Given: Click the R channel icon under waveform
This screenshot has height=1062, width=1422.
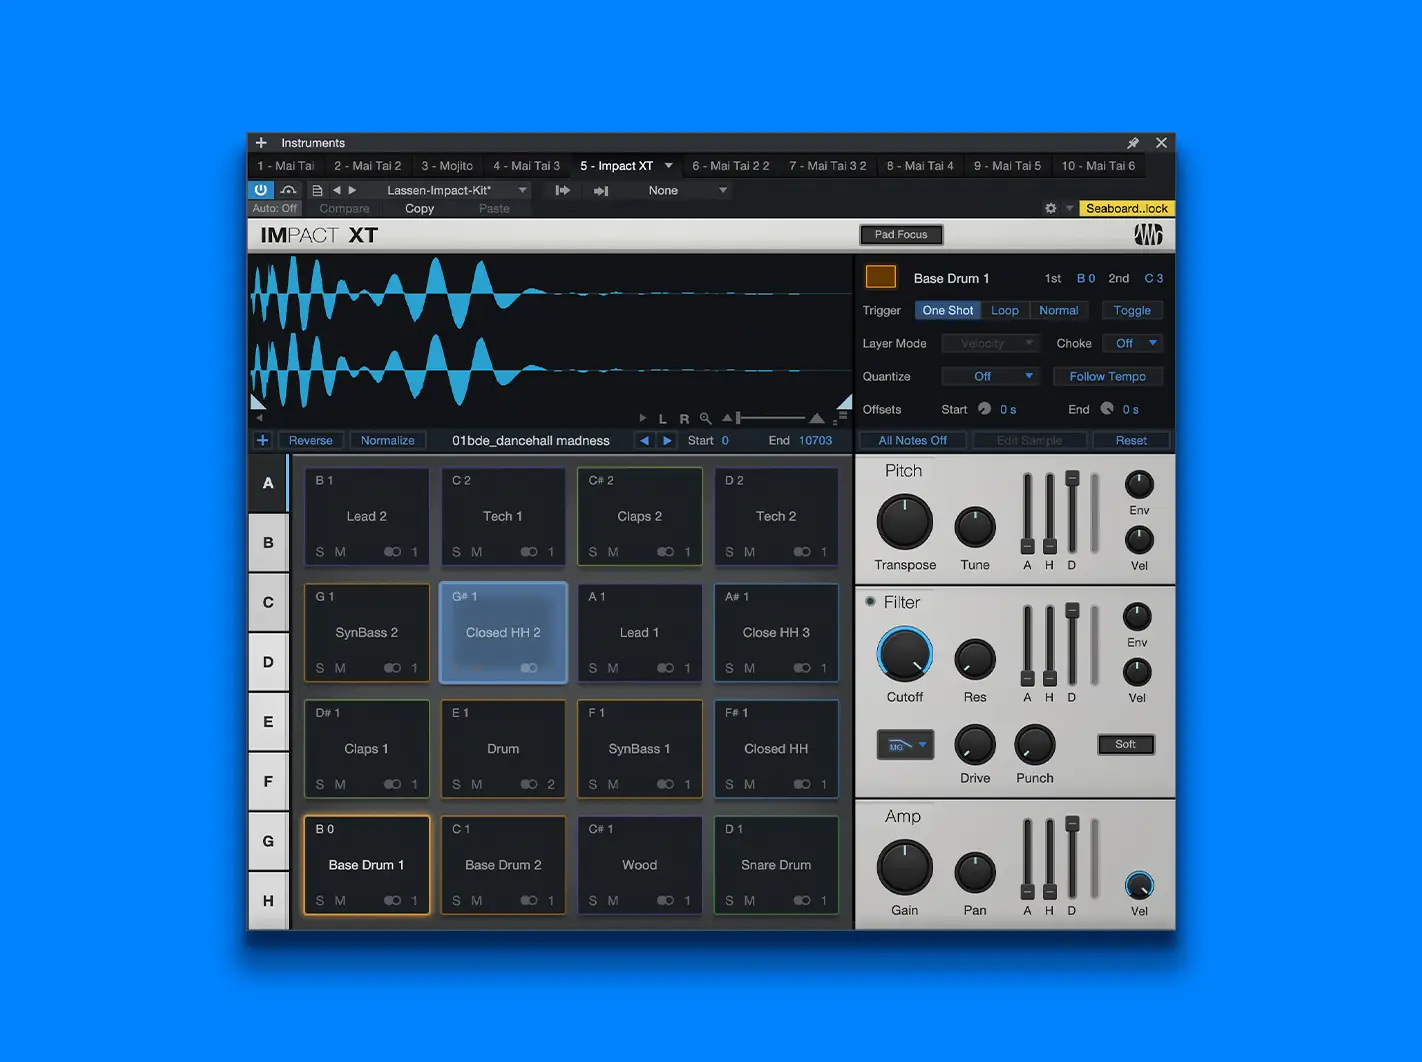Looking at the screenshot, I should (684, 419).
